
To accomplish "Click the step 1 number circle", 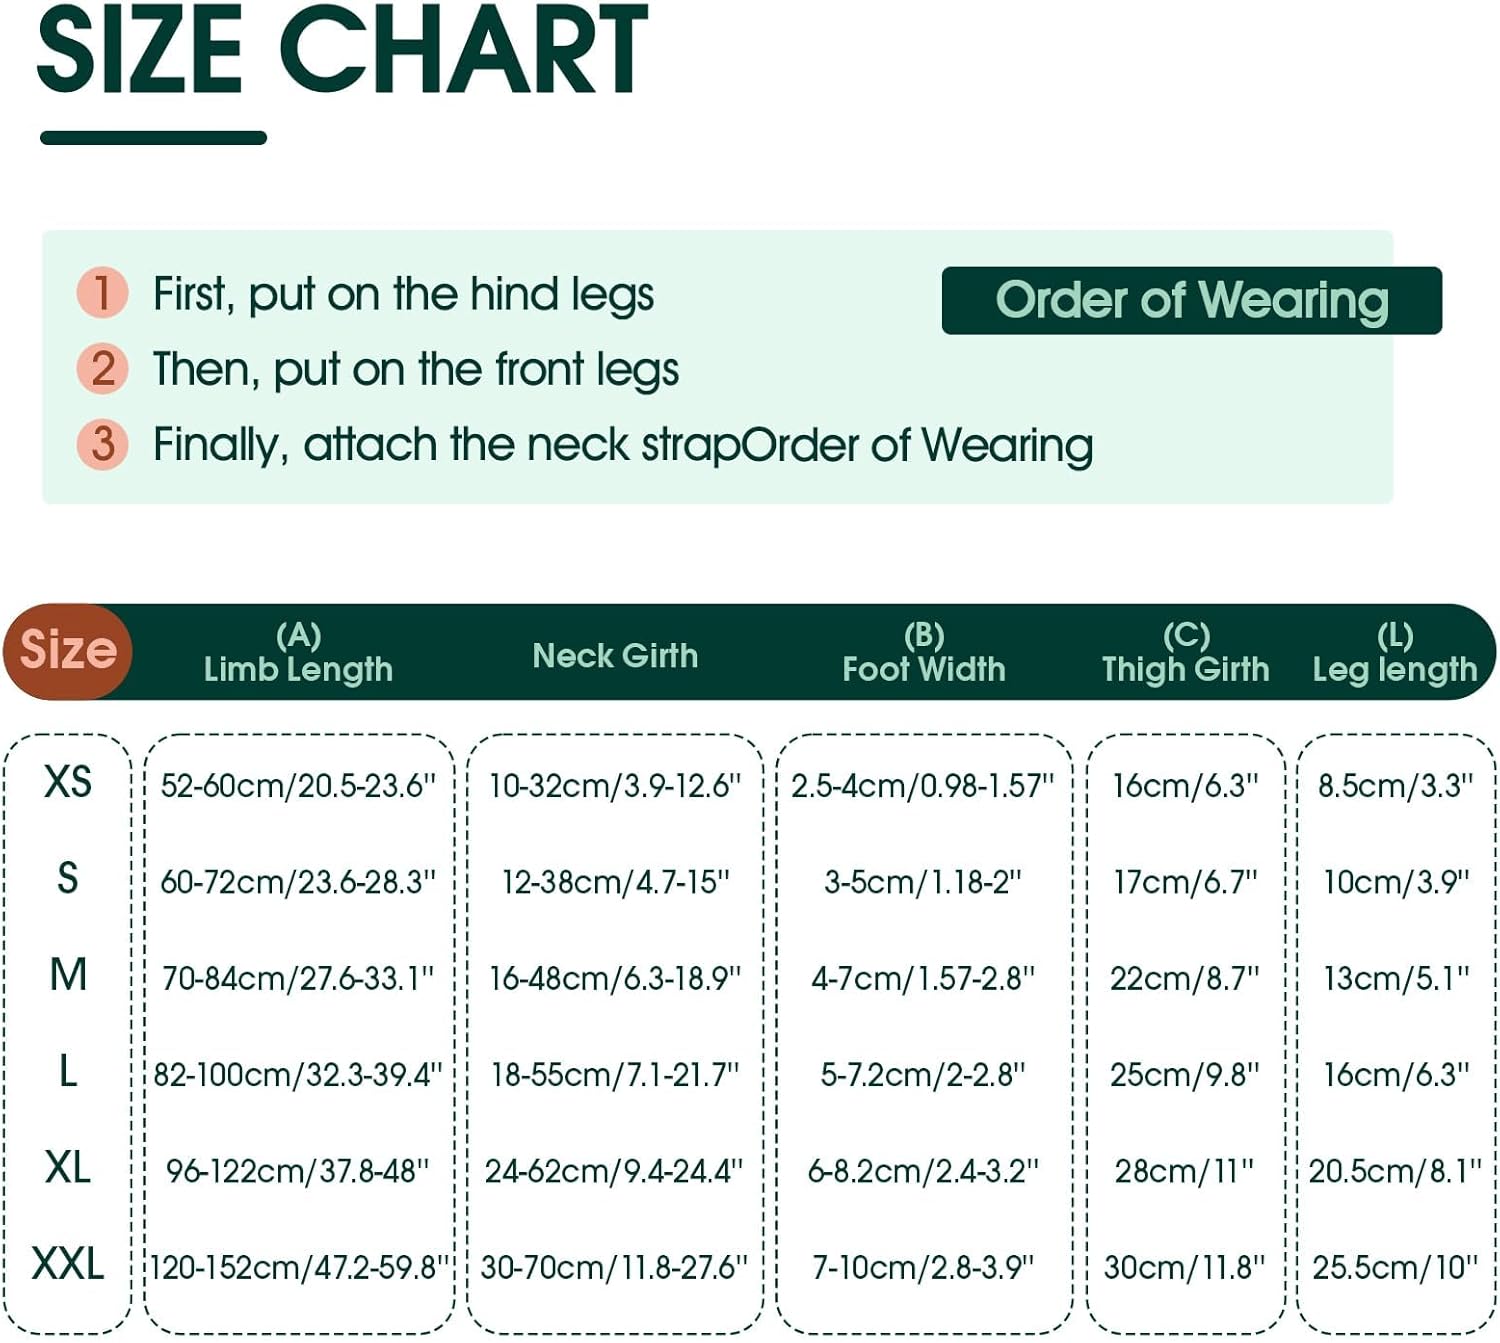I will (x=102, y=293).
